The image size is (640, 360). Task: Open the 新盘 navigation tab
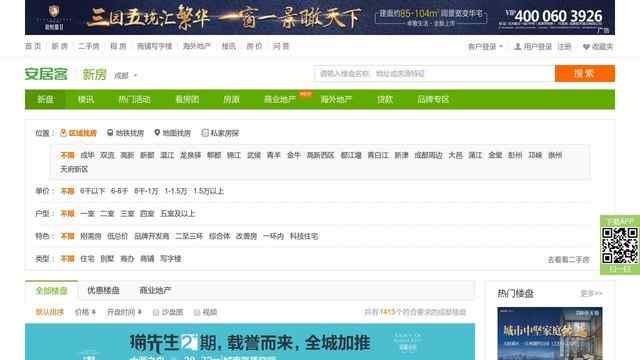(45, 99)
